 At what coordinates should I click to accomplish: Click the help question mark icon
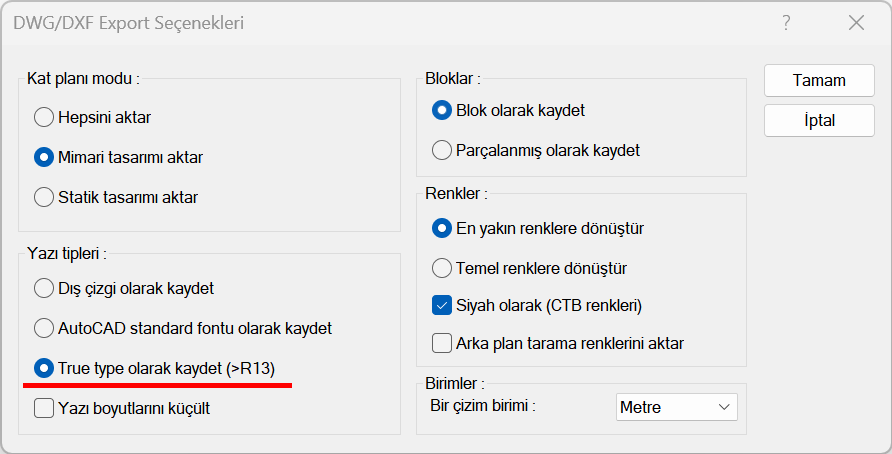[x=787, y=22]
